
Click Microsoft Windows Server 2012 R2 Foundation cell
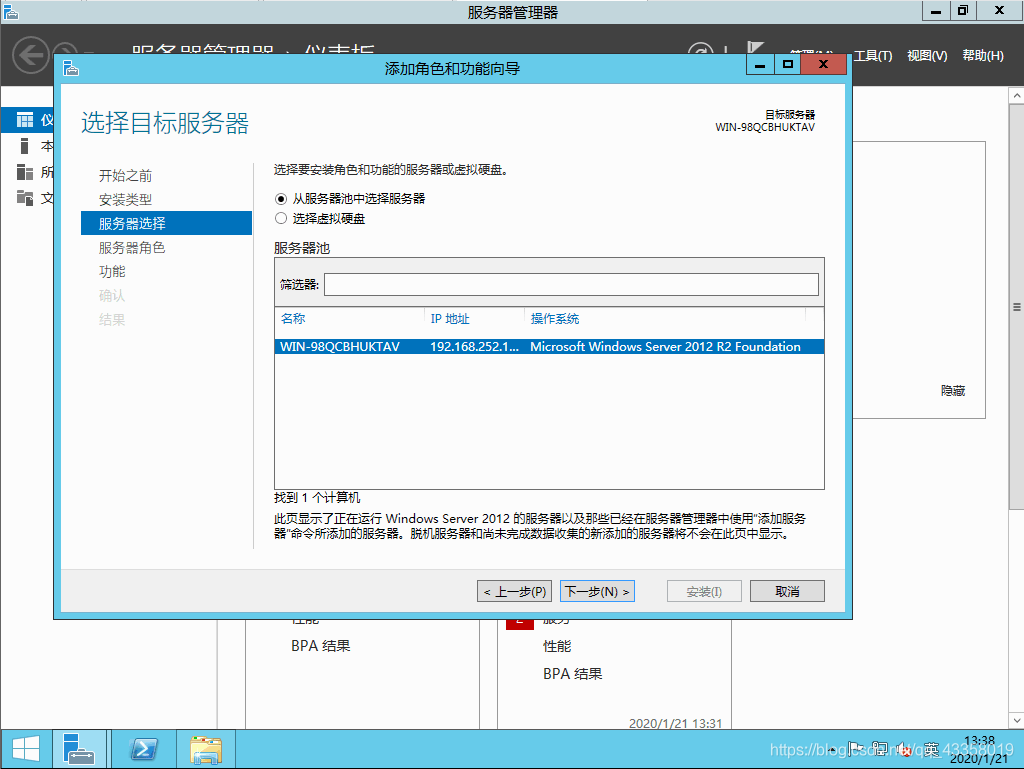665,347
